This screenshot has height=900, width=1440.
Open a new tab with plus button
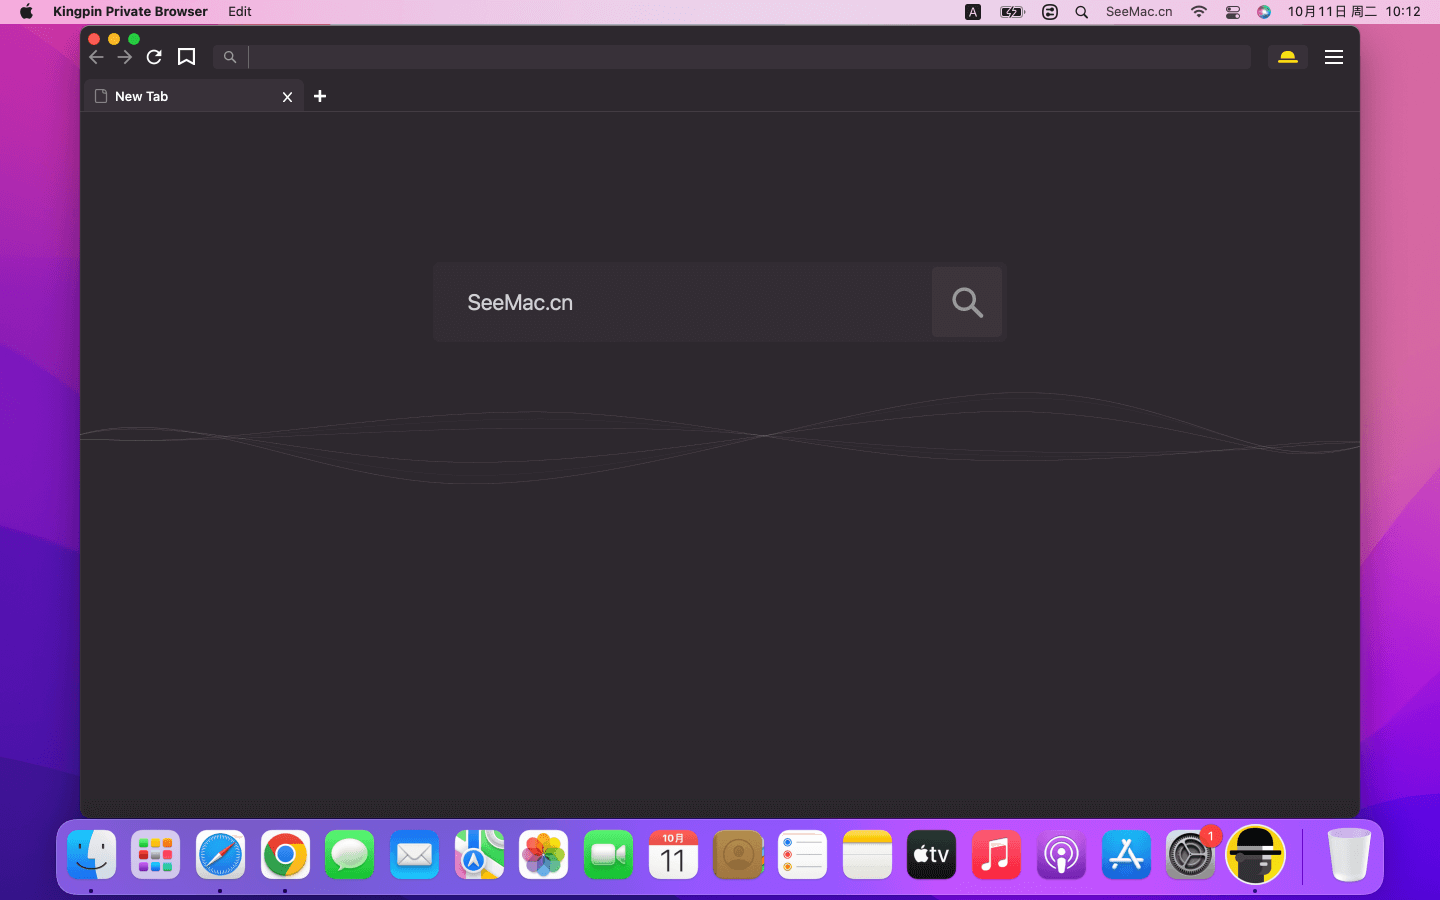pos(320,96)
